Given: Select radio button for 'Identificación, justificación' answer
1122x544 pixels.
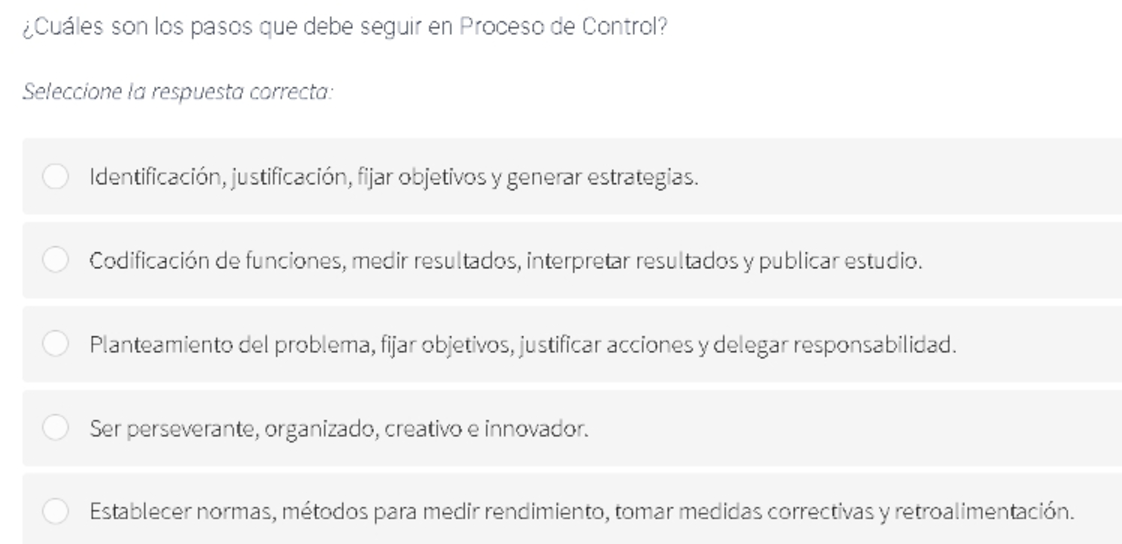Looking at the screenshot, I should [55, 176].
